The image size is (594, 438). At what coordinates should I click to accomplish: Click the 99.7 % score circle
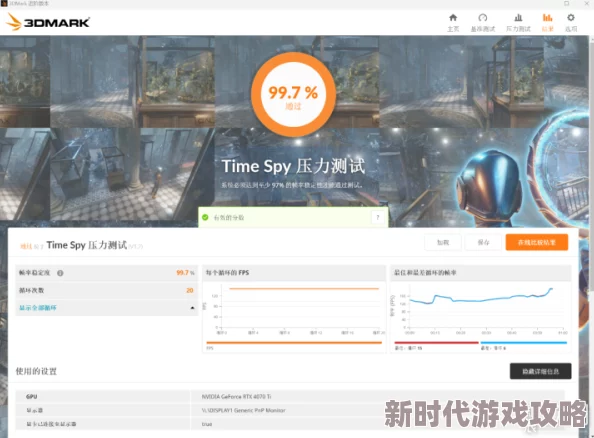[293, 95]
